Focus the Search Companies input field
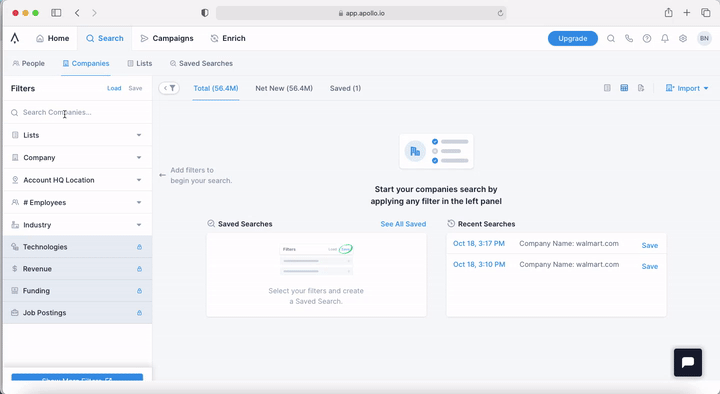Image resolution: width=720 pixels, height=394 pixels. click(x=77, y=113)
